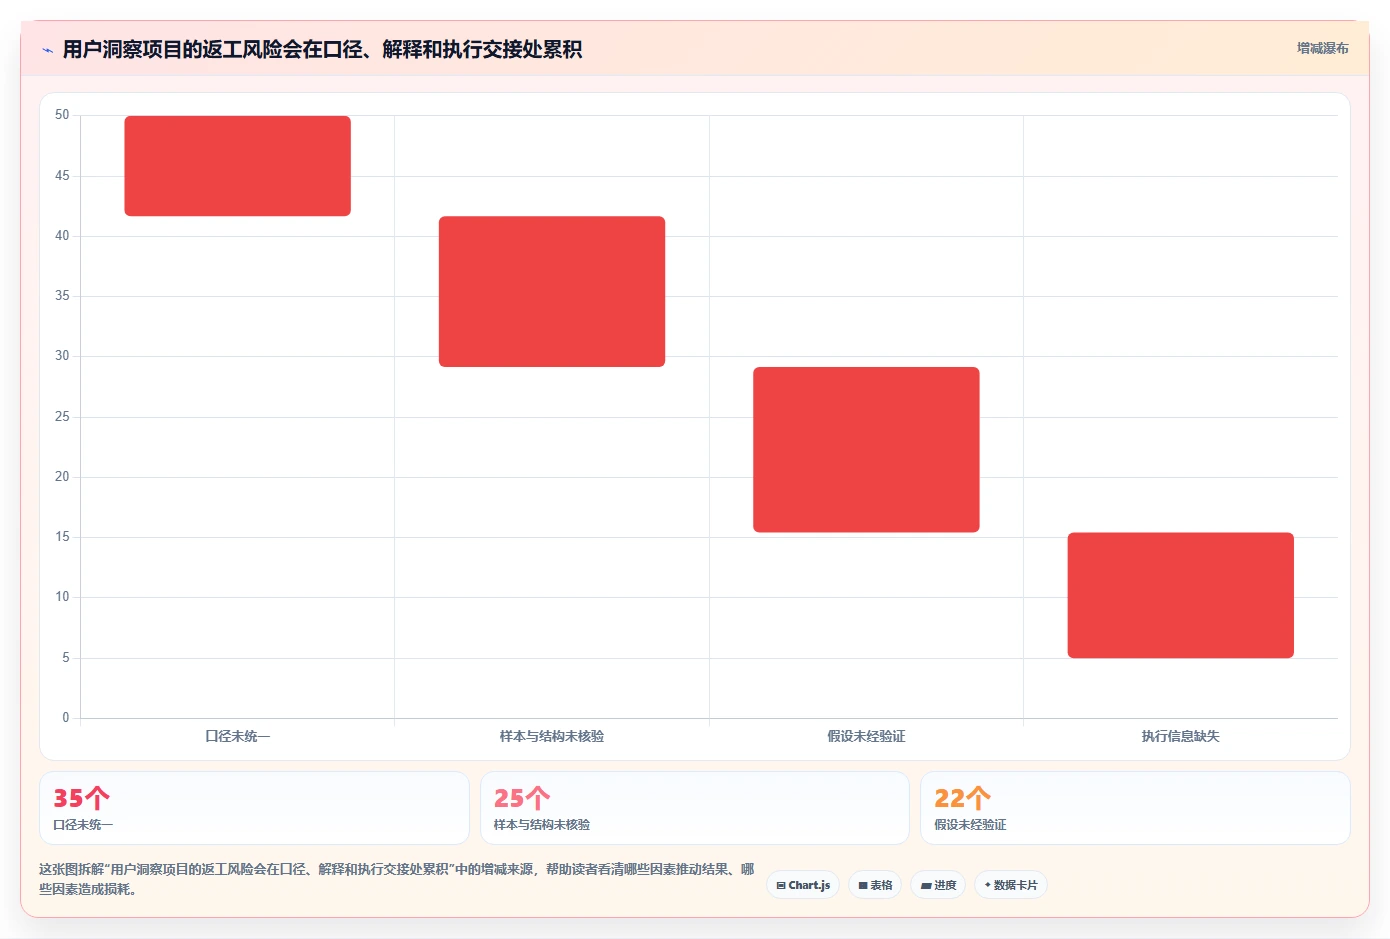Click the 进度 tag chip
The image size is (1390, 939).
point(938,885)
